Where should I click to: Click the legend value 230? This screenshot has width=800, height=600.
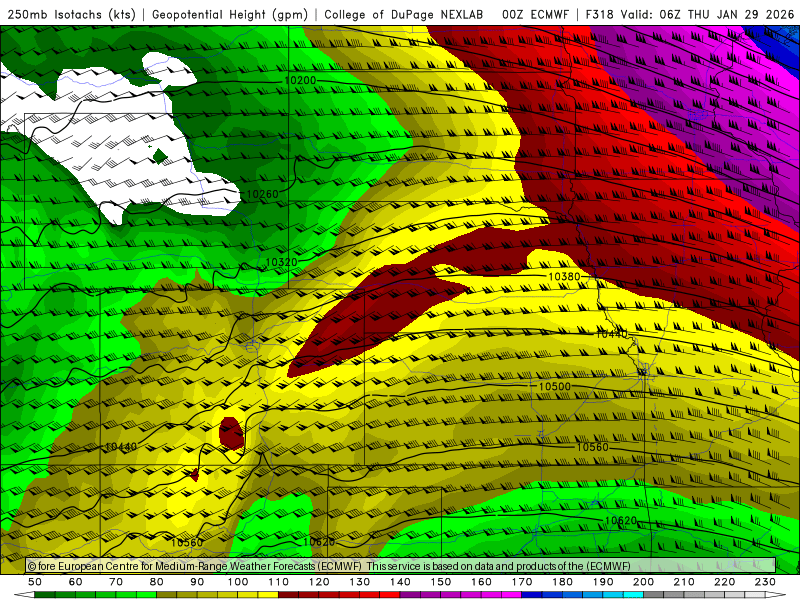(x=765, y=582)
